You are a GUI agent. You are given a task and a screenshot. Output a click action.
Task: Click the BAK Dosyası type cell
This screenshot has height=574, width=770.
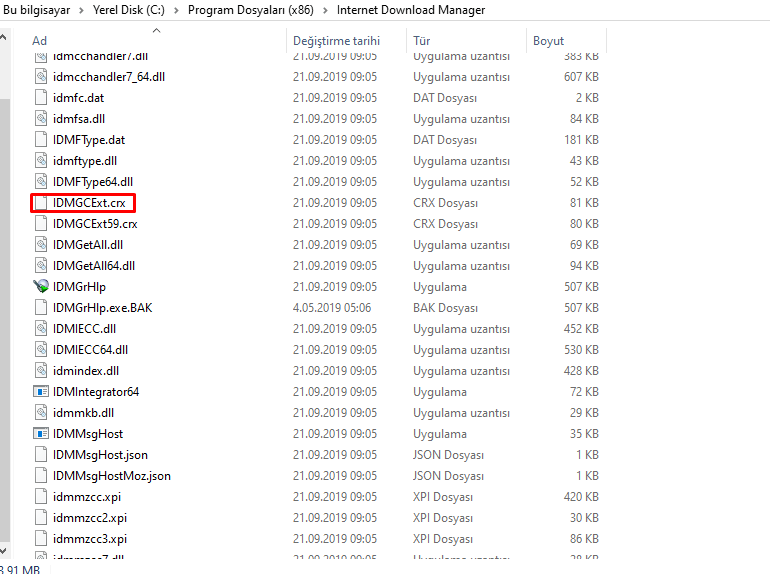coord(445,308)
